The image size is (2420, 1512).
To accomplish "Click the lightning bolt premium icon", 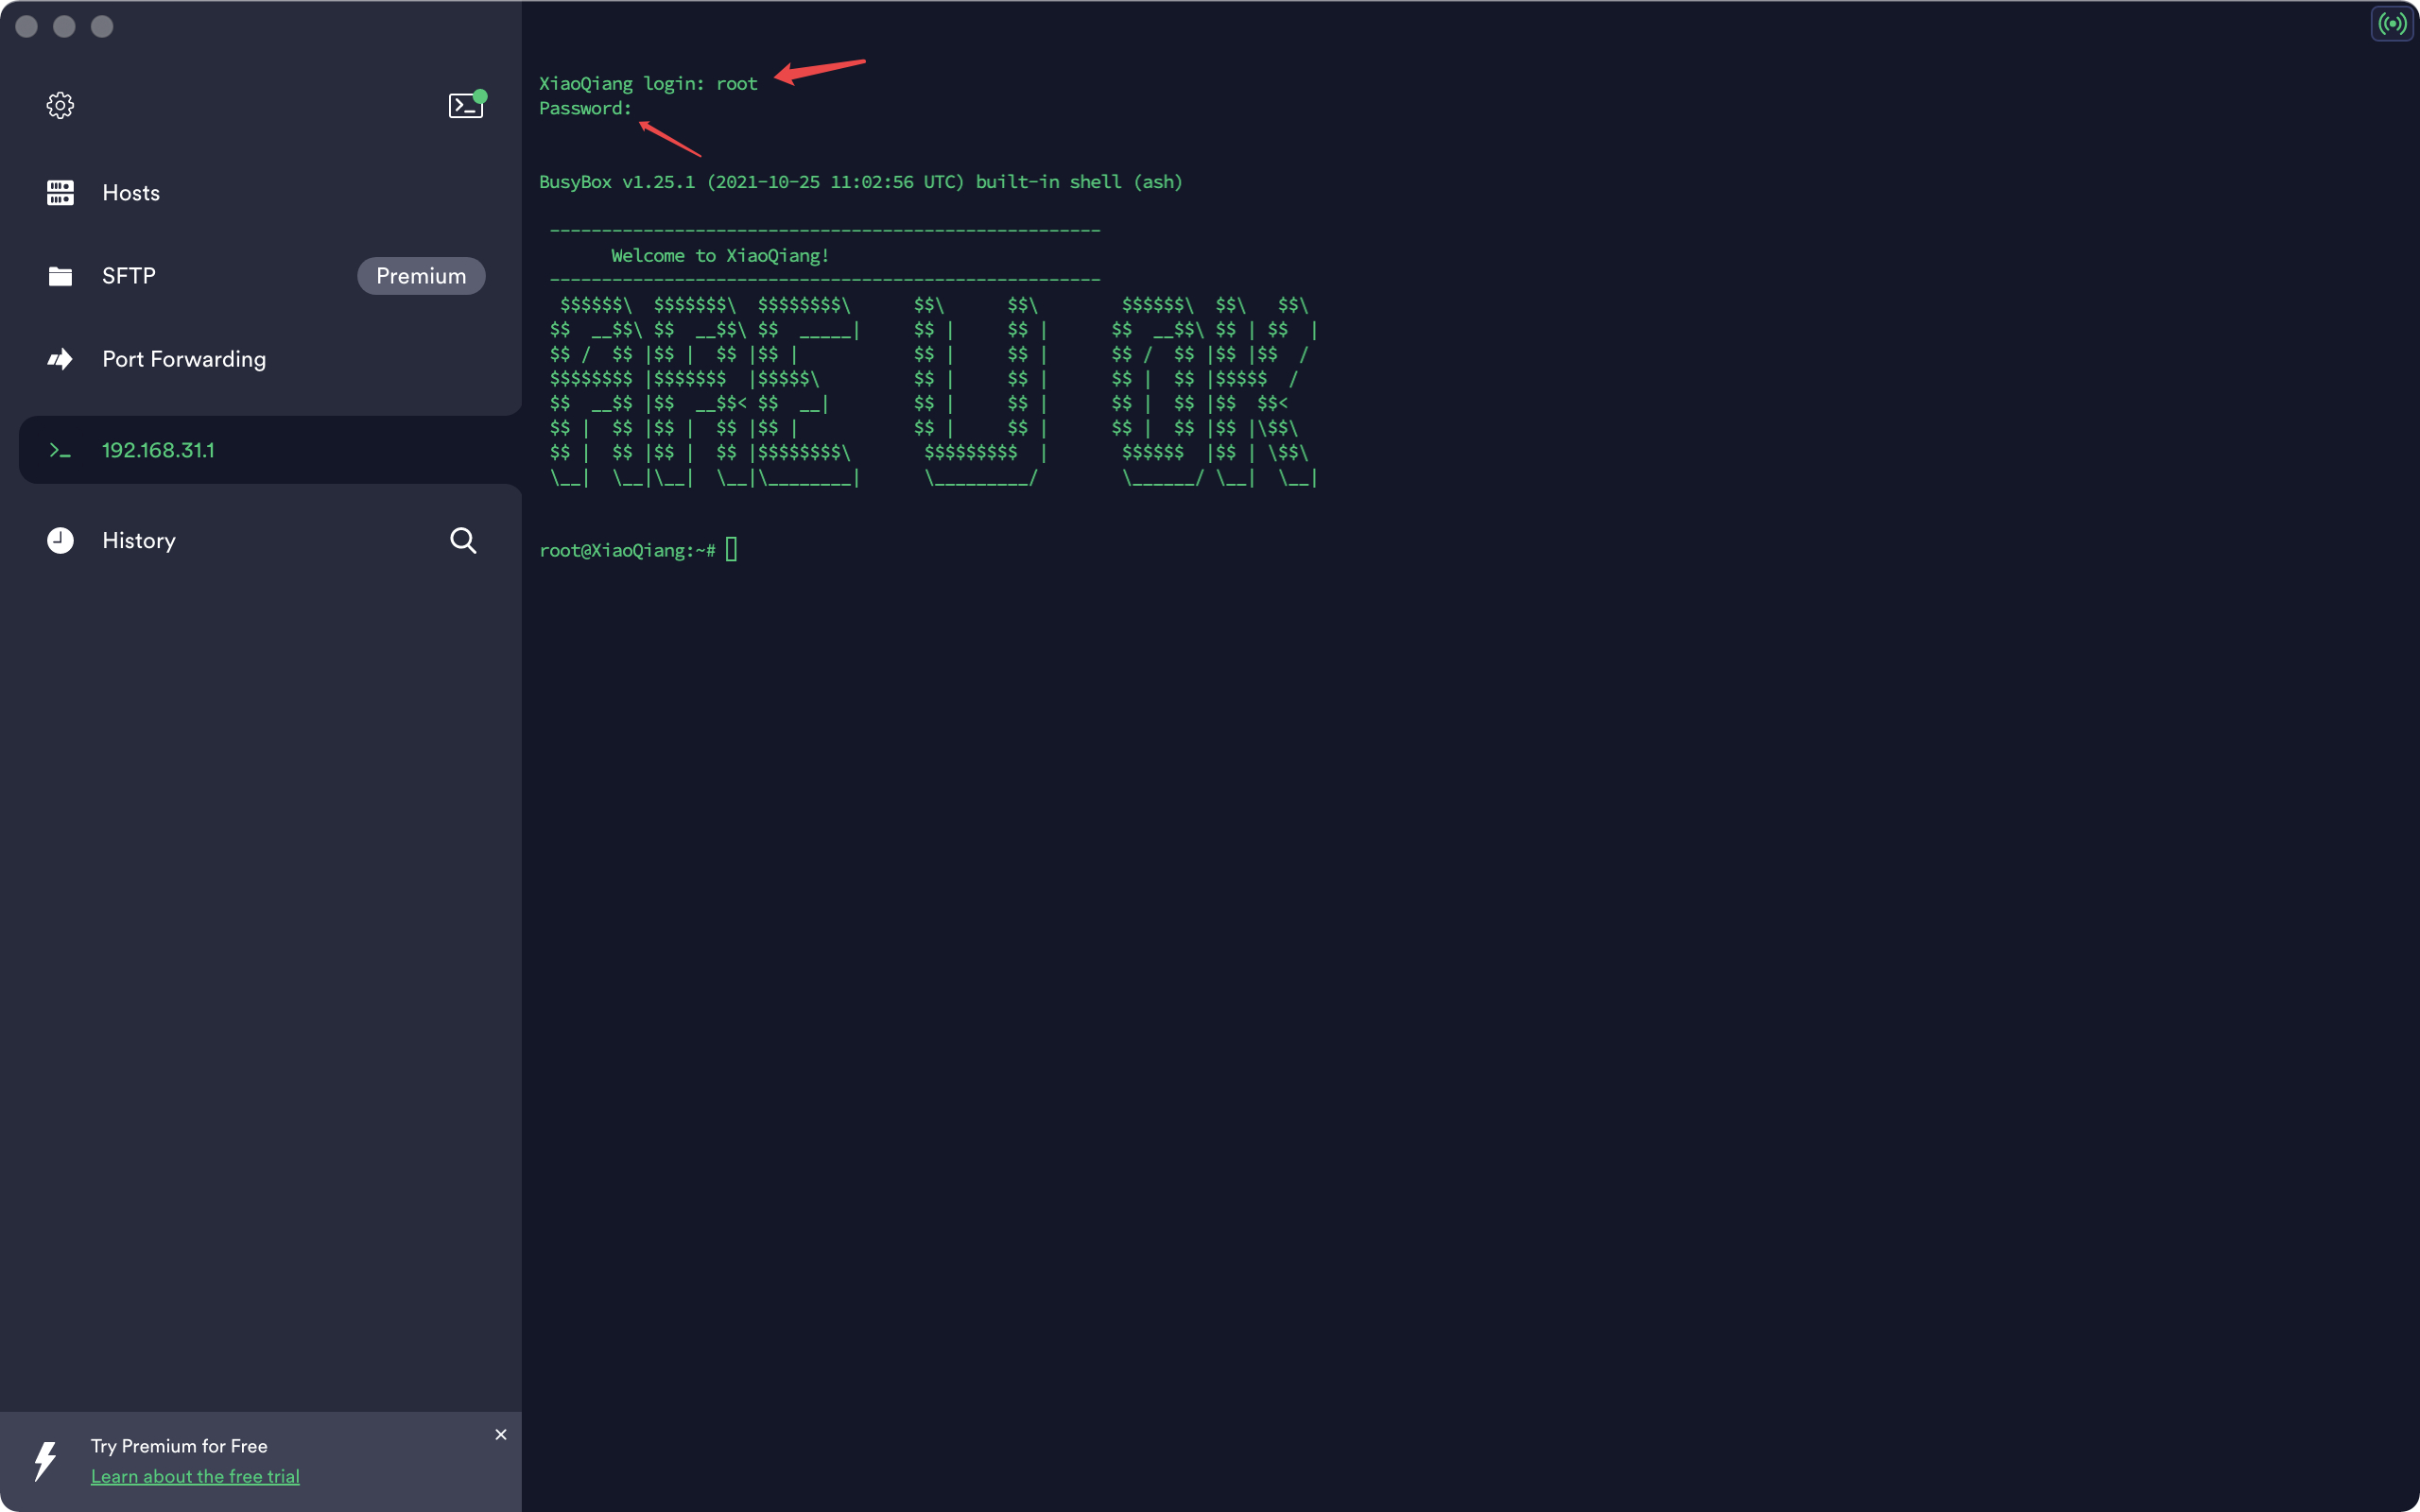I will click(x=45, y=1461).
